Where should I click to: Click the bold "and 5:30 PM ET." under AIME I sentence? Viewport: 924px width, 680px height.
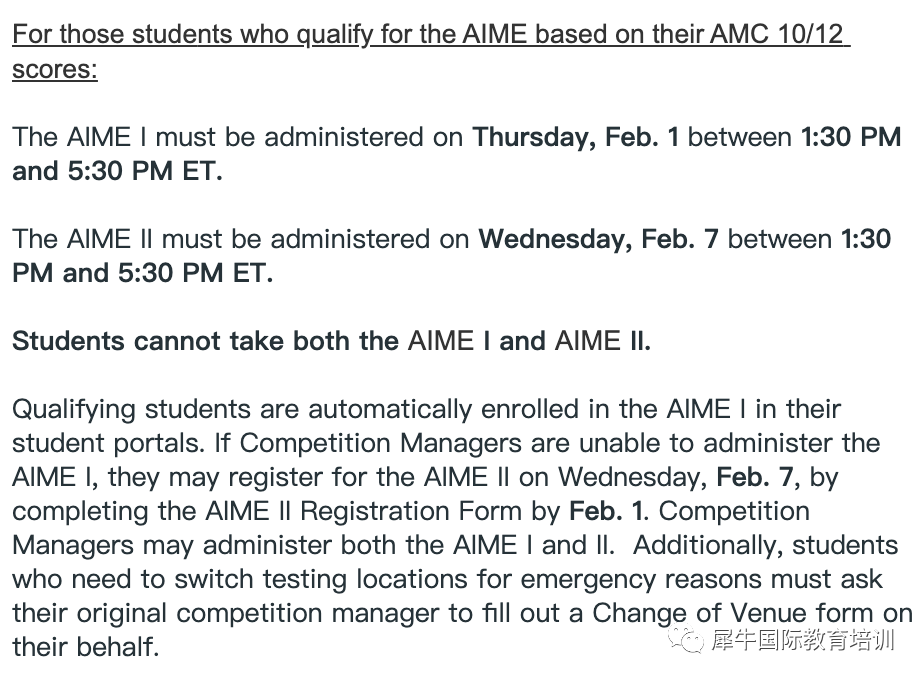(117, 171)
